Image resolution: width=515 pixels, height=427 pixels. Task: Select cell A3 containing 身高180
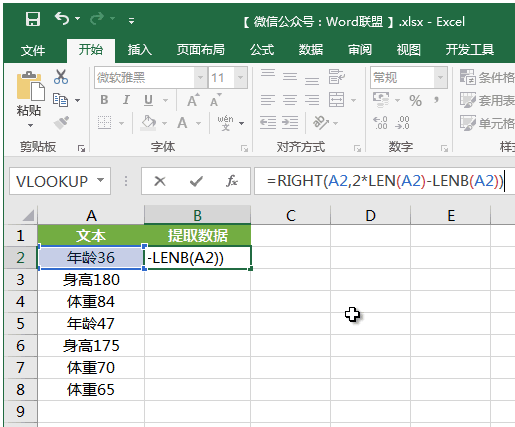(x=91, y=279)
